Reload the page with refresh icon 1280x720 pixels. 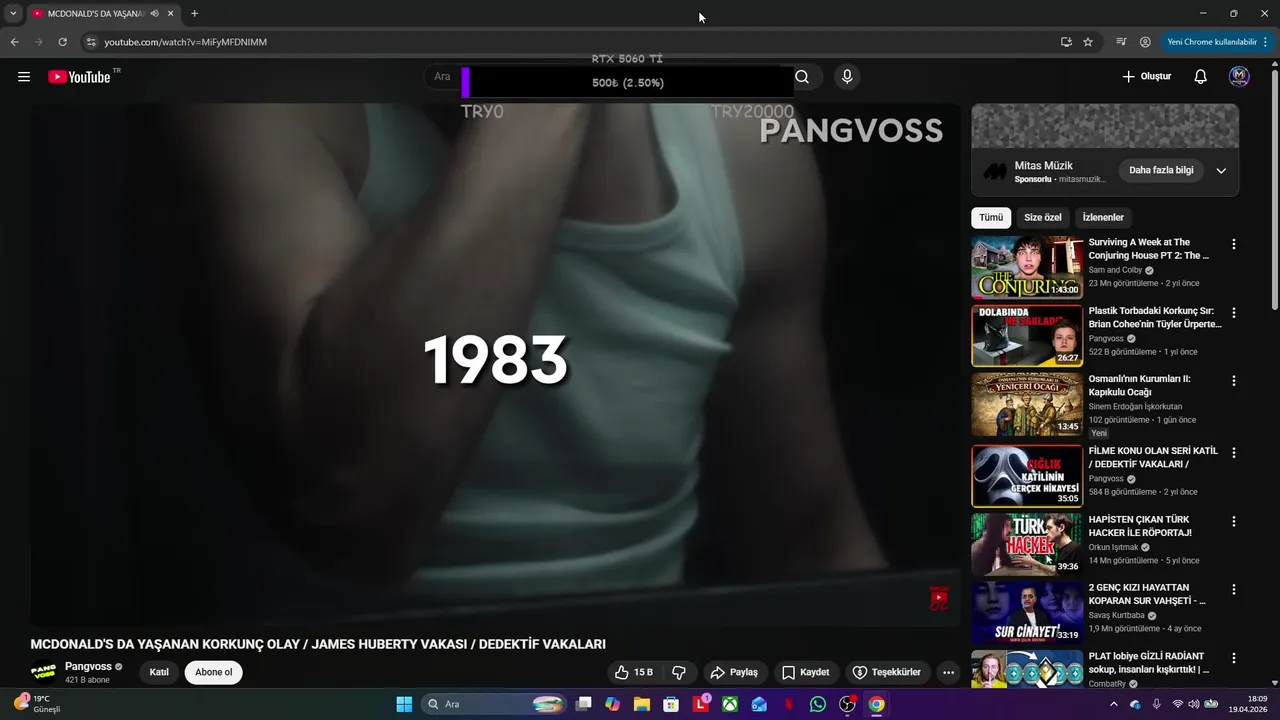tap(62, 42)
